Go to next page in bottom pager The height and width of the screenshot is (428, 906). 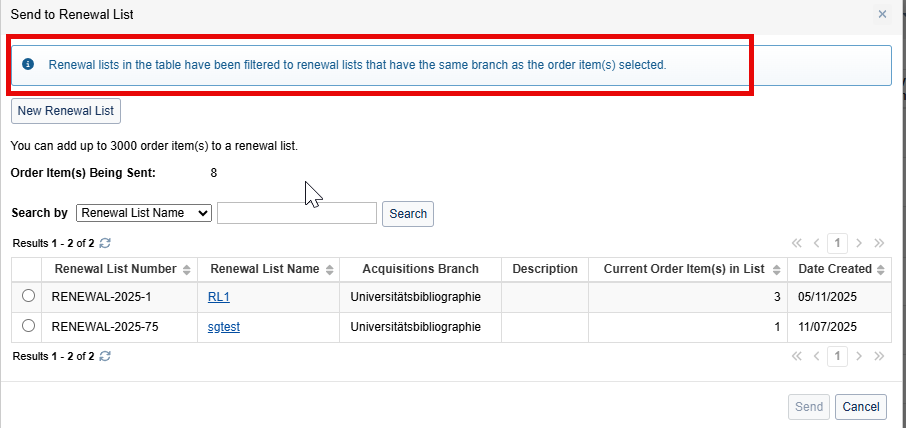coord(859,356)
